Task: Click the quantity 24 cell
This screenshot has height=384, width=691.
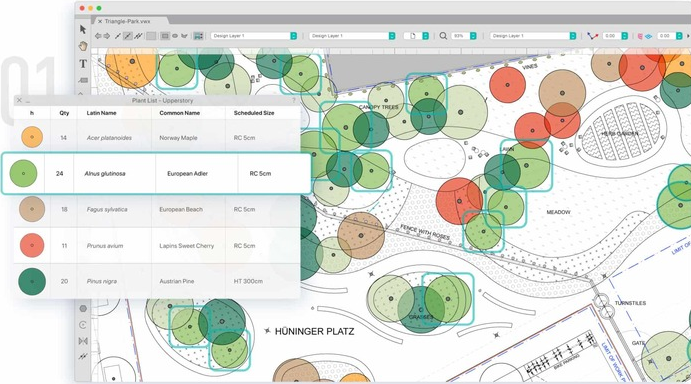Action: coord(59,174)
